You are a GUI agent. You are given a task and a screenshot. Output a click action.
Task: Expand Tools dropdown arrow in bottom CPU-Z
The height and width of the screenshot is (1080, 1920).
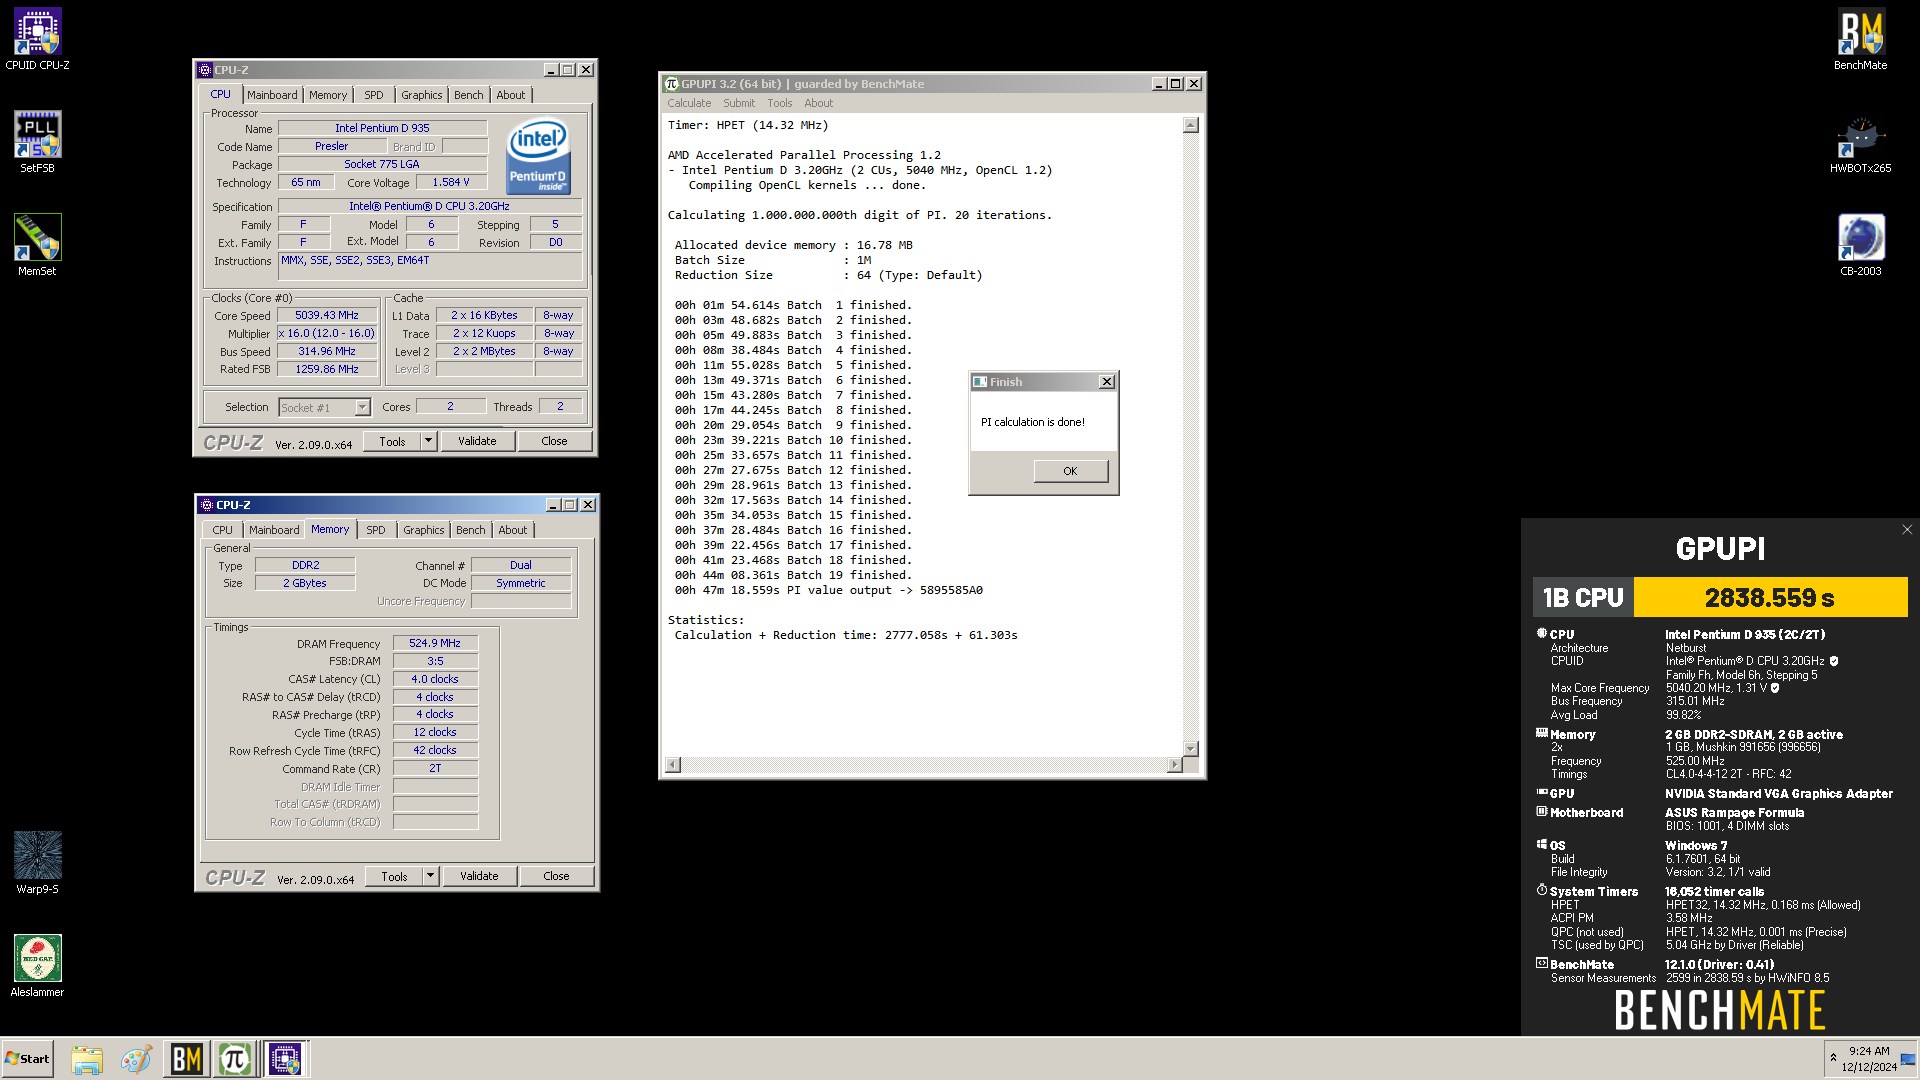click(430, 876)
